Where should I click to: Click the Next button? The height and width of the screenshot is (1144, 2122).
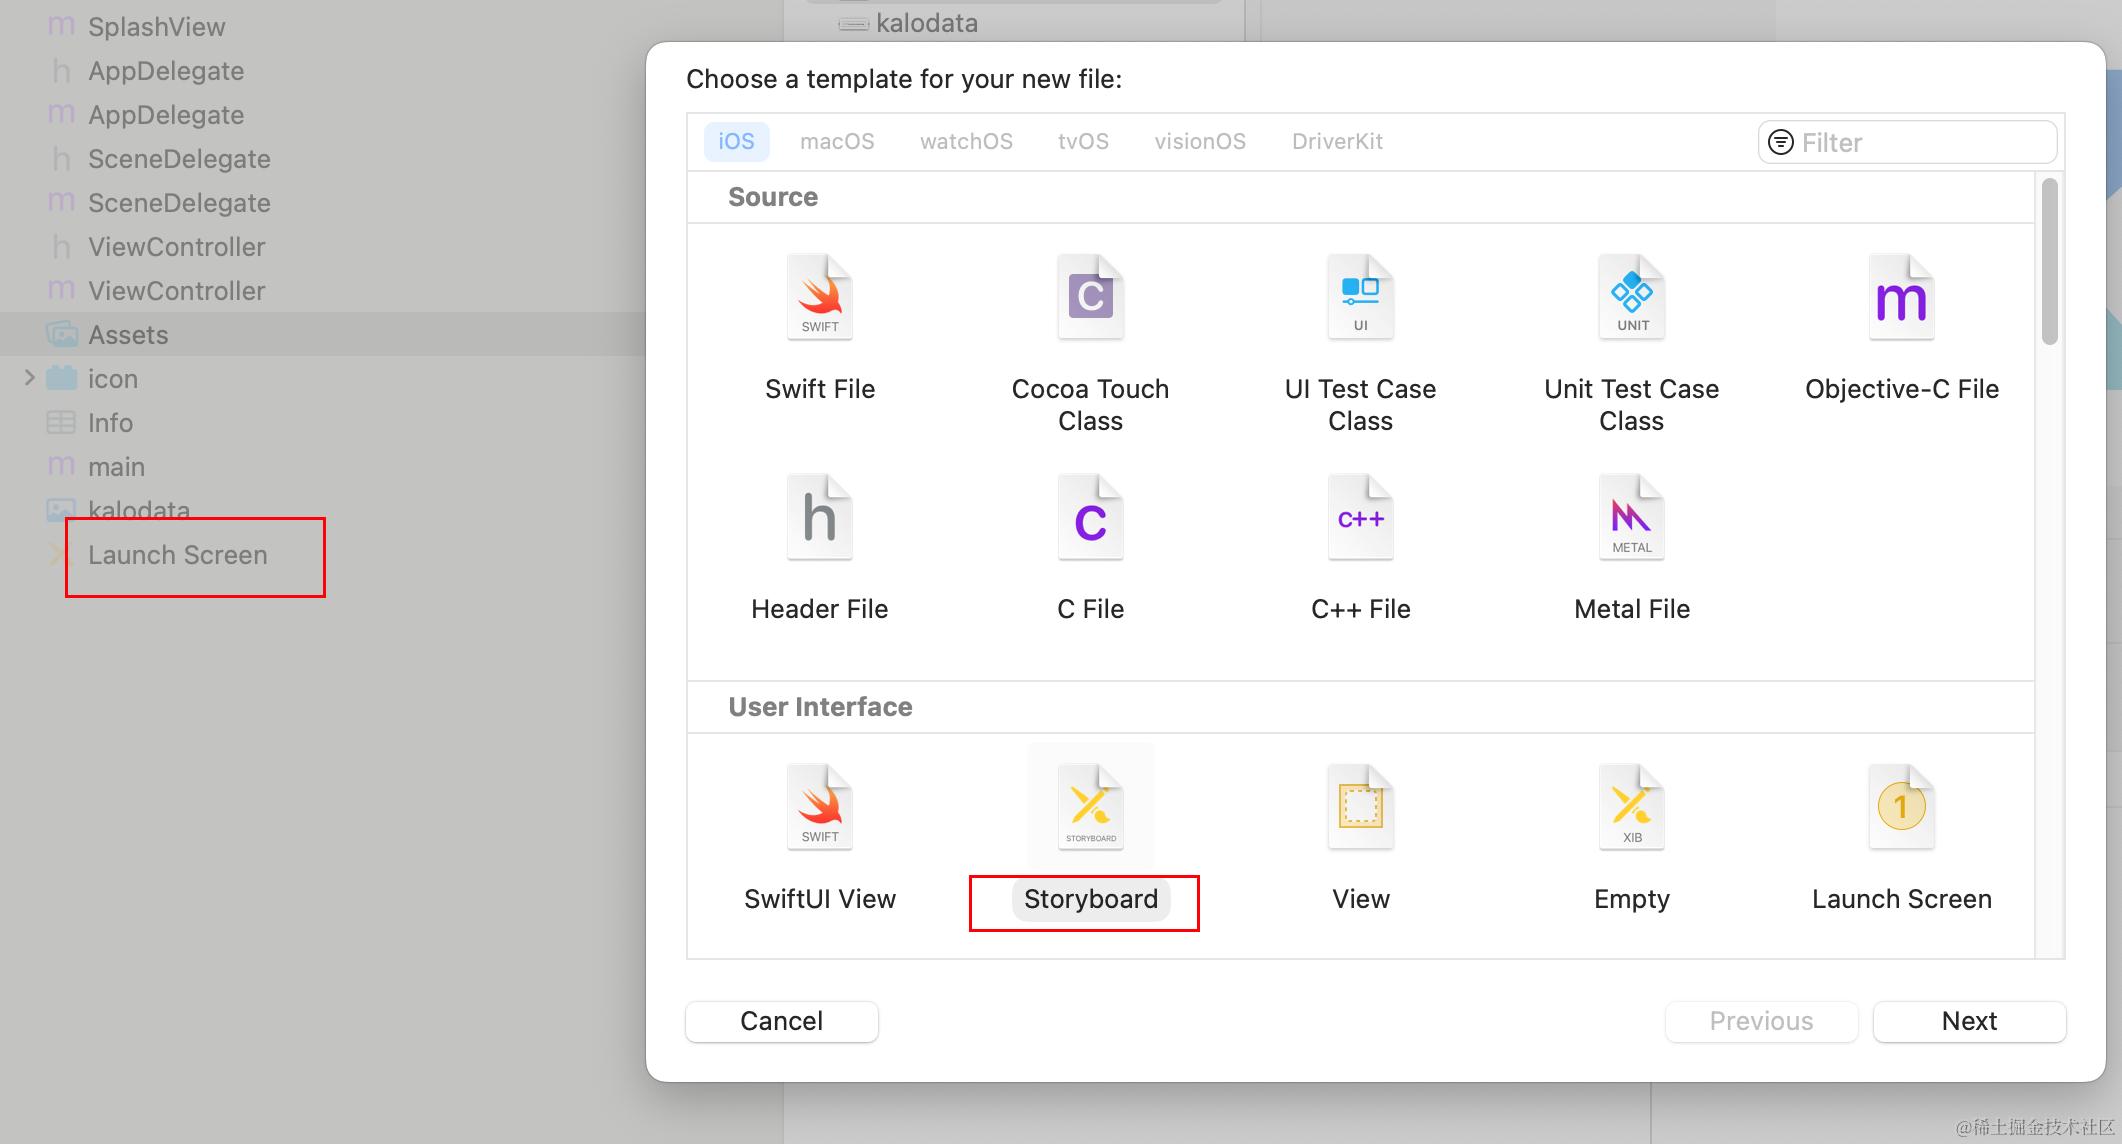click(x=1969, y=1021)
